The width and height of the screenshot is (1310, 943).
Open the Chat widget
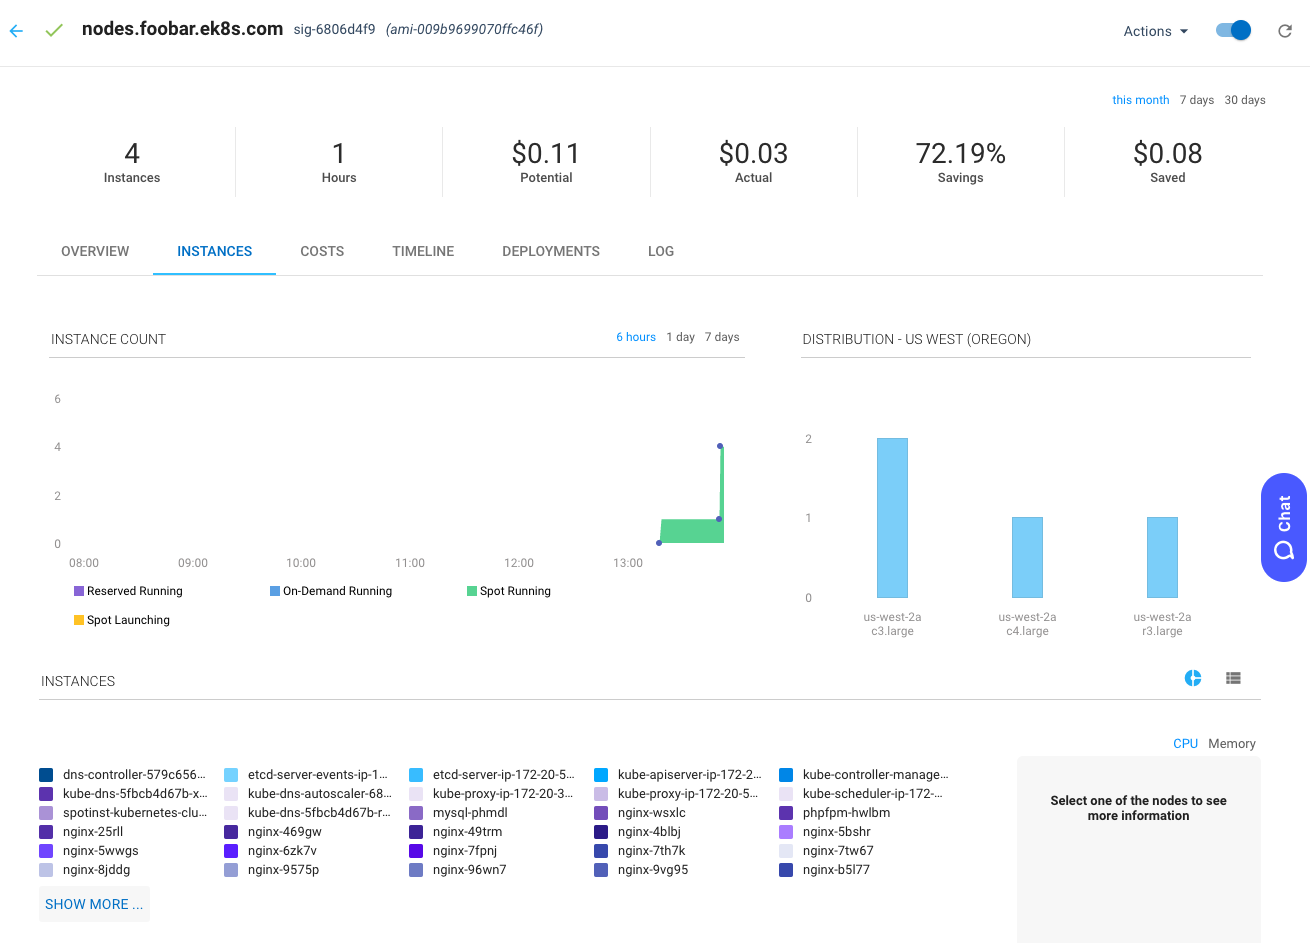(1284, 527)
